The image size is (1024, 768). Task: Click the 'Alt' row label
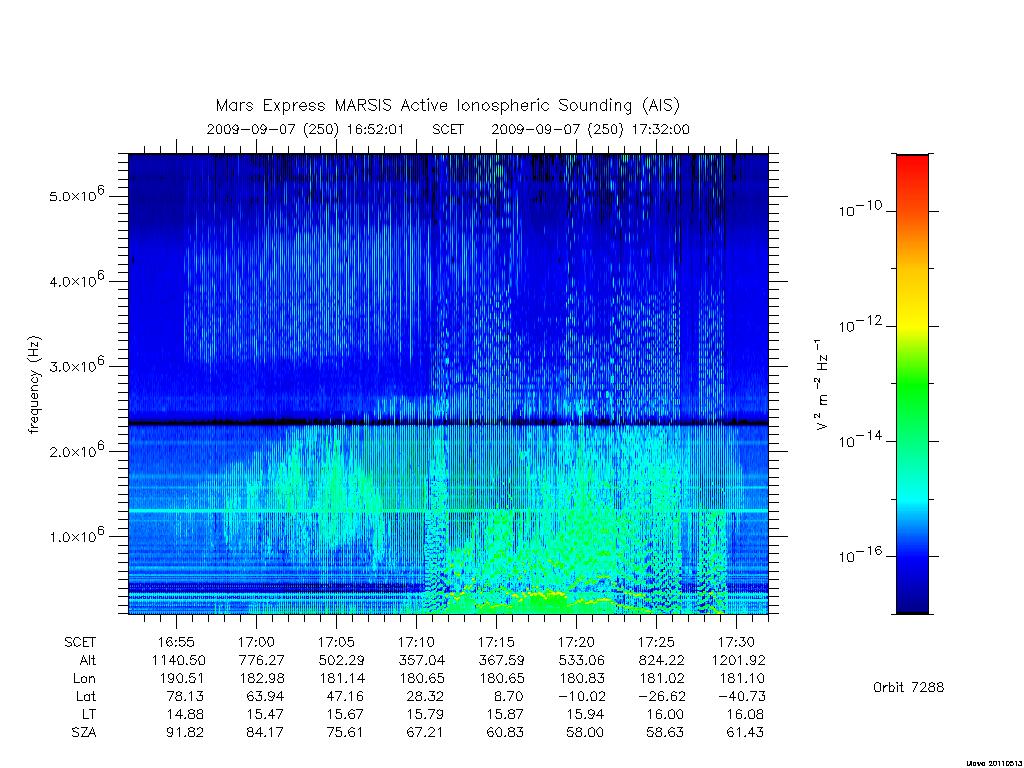tap(87, 660)
